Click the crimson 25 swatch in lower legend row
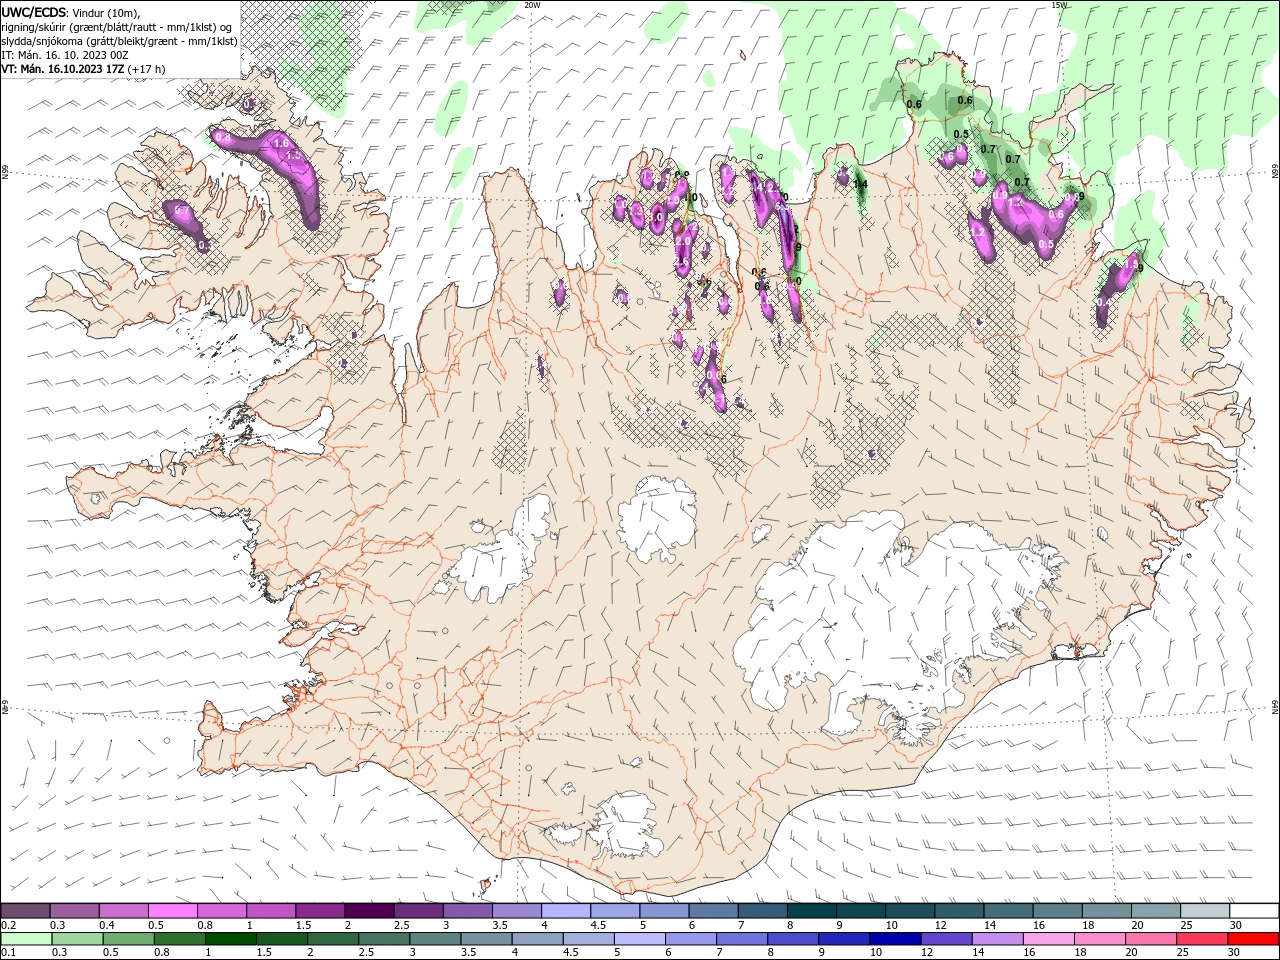This screenshot has height=960, width=1280. (x=1202, y=939)
